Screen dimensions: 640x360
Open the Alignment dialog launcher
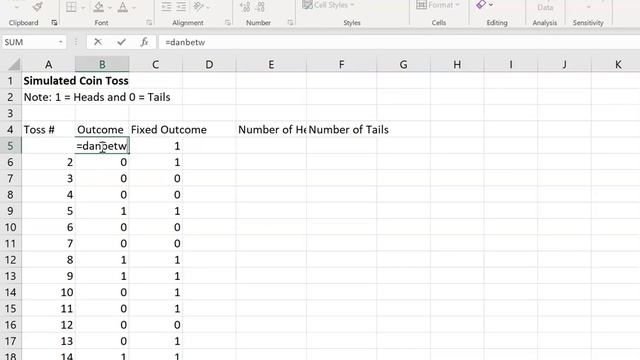point(227,23)
